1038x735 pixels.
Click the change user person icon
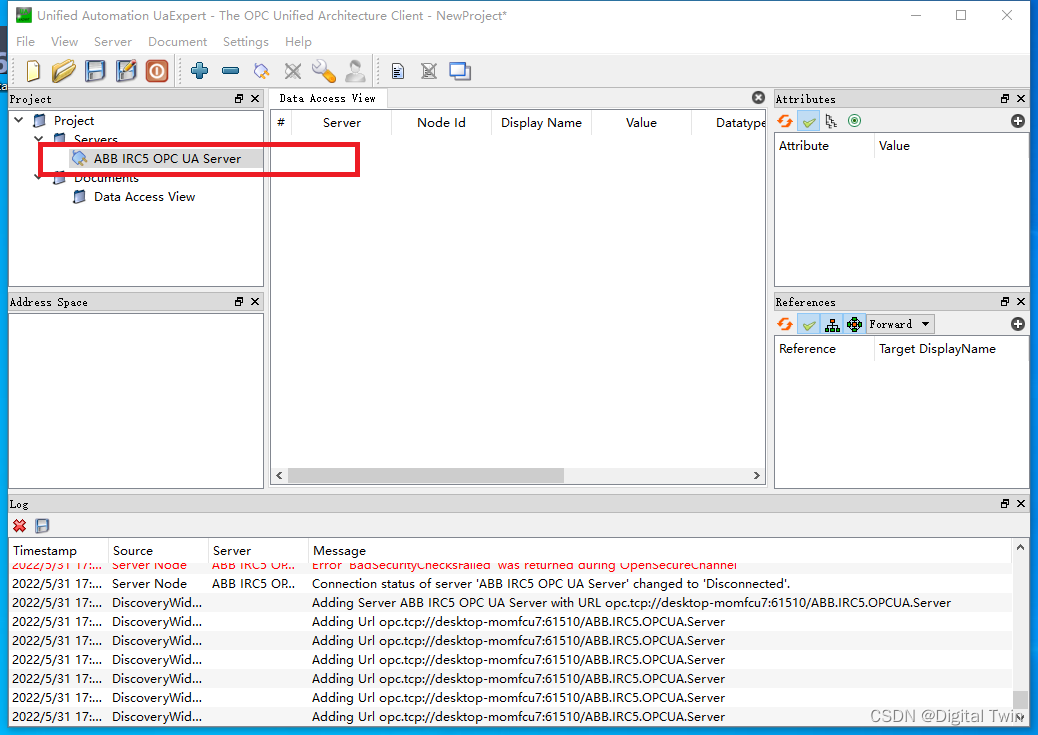click(x=355, y=70)
